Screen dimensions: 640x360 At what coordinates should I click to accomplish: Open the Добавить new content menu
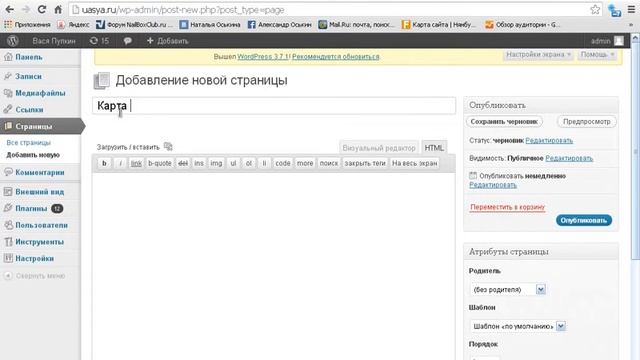tap(167, 41)
